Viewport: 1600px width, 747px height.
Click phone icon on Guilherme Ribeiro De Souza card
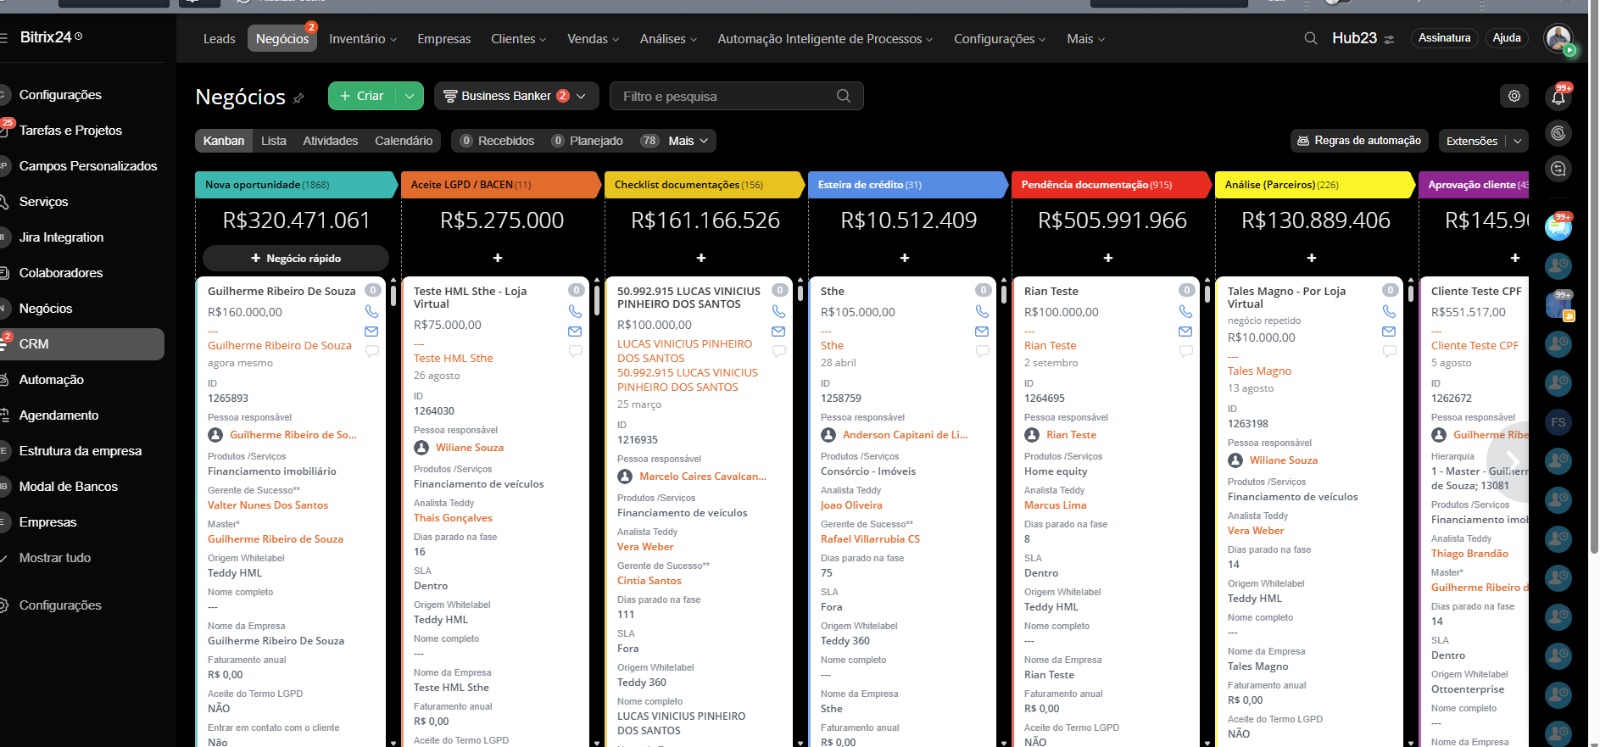point(371,312)
